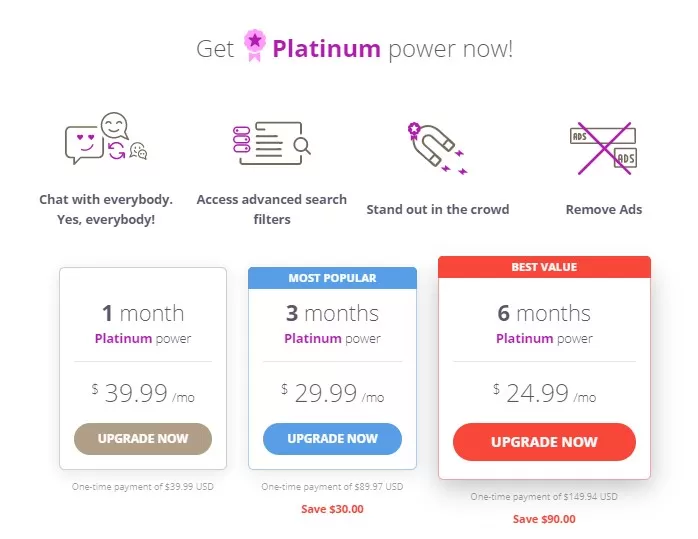The image size is (698, 539).
Task: Hit the red 6 months Upgrade Now button
Action: (x=544, y=442)
